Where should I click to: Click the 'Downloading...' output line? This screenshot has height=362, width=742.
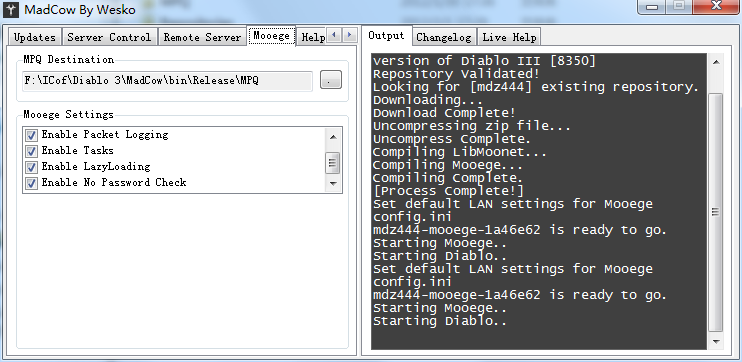tap(428, 100)
